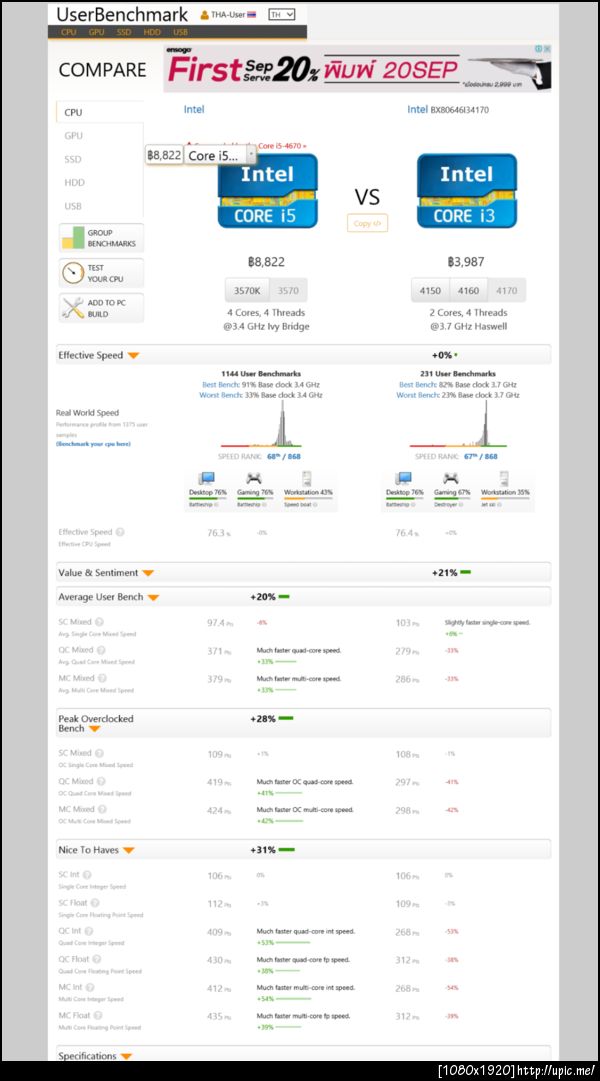Switch to the HDD side tab
Image resolution: width=600 pixels, height=1081 pixels.
coord(74,183)
